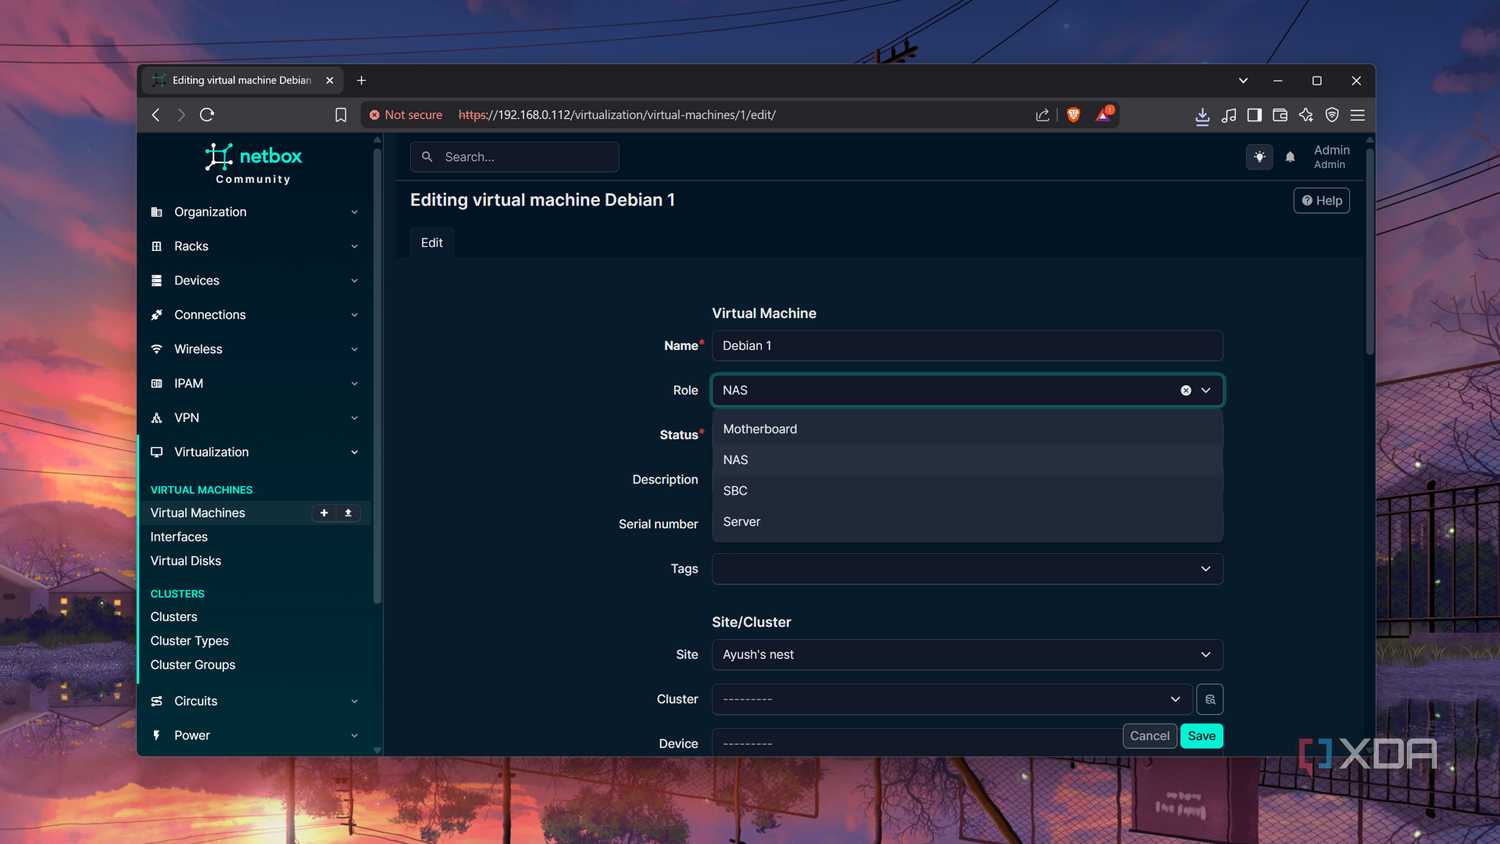Click the Name field Debian 1
Screen dimensions: 1500x844
pos(967,346)
